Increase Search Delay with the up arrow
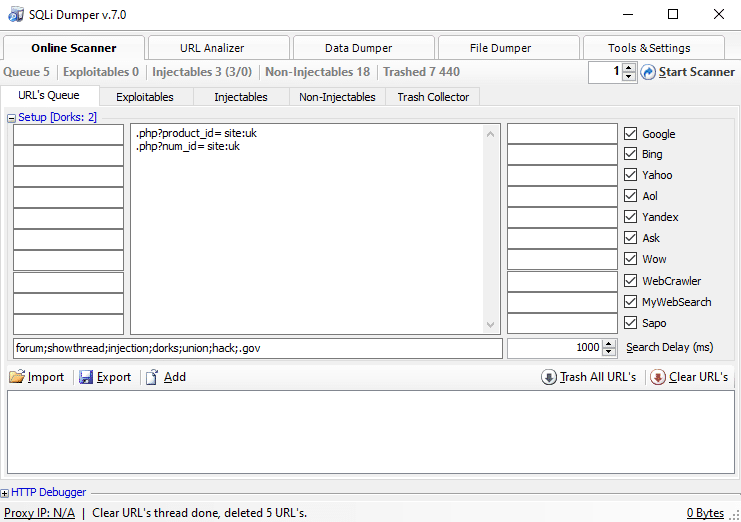 pyautogui.click(x=609, y=344)
